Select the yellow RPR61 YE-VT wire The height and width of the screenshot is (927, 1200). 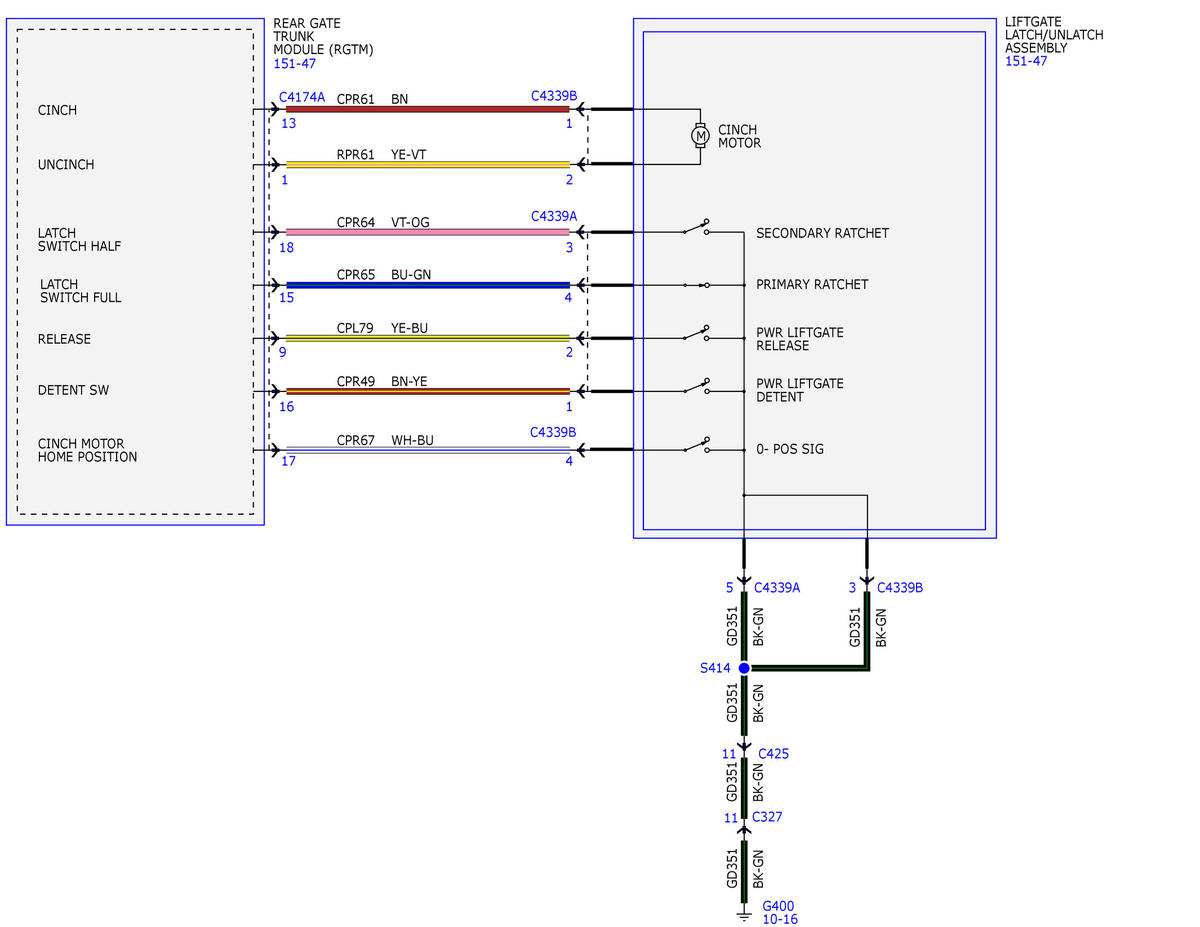[428, 164]
